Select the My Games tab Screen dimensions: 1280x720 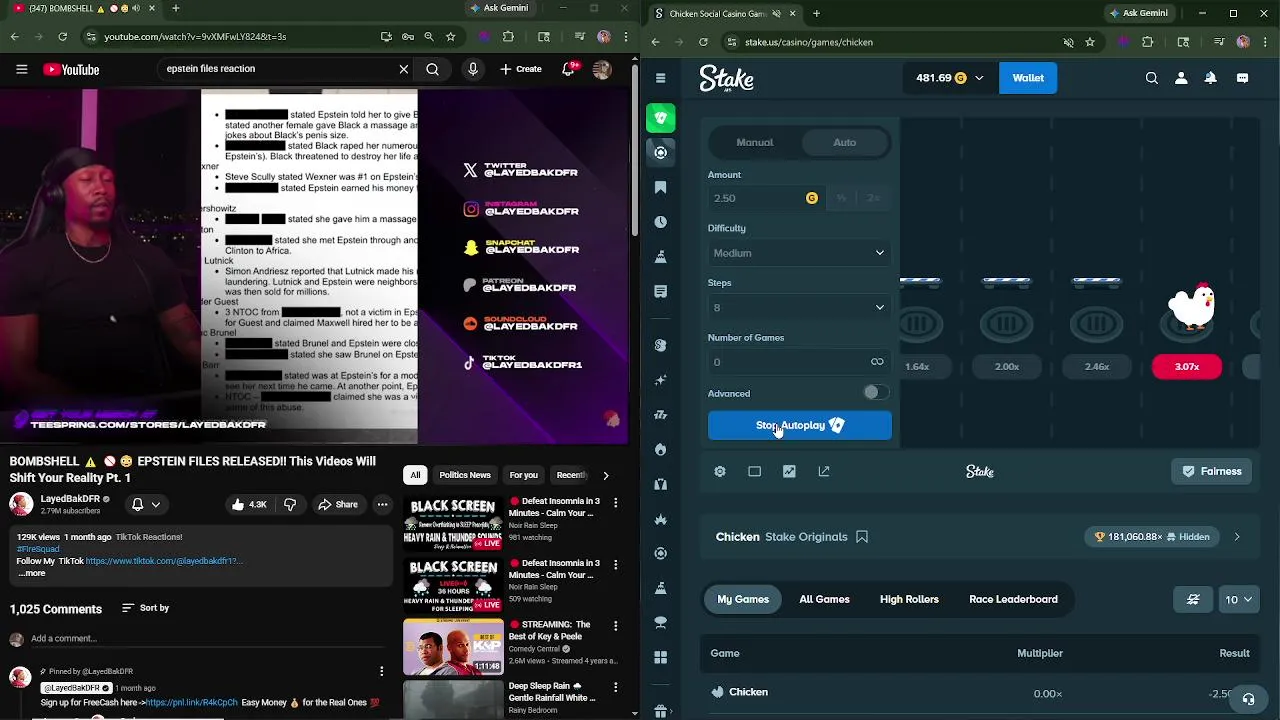[x=743, y=599]
